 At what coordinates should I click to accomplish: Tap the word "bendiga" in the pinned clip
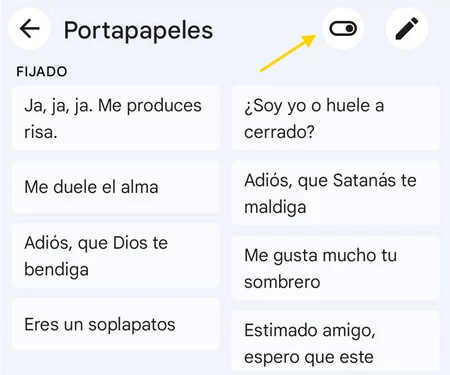click(x=56, y=270)
